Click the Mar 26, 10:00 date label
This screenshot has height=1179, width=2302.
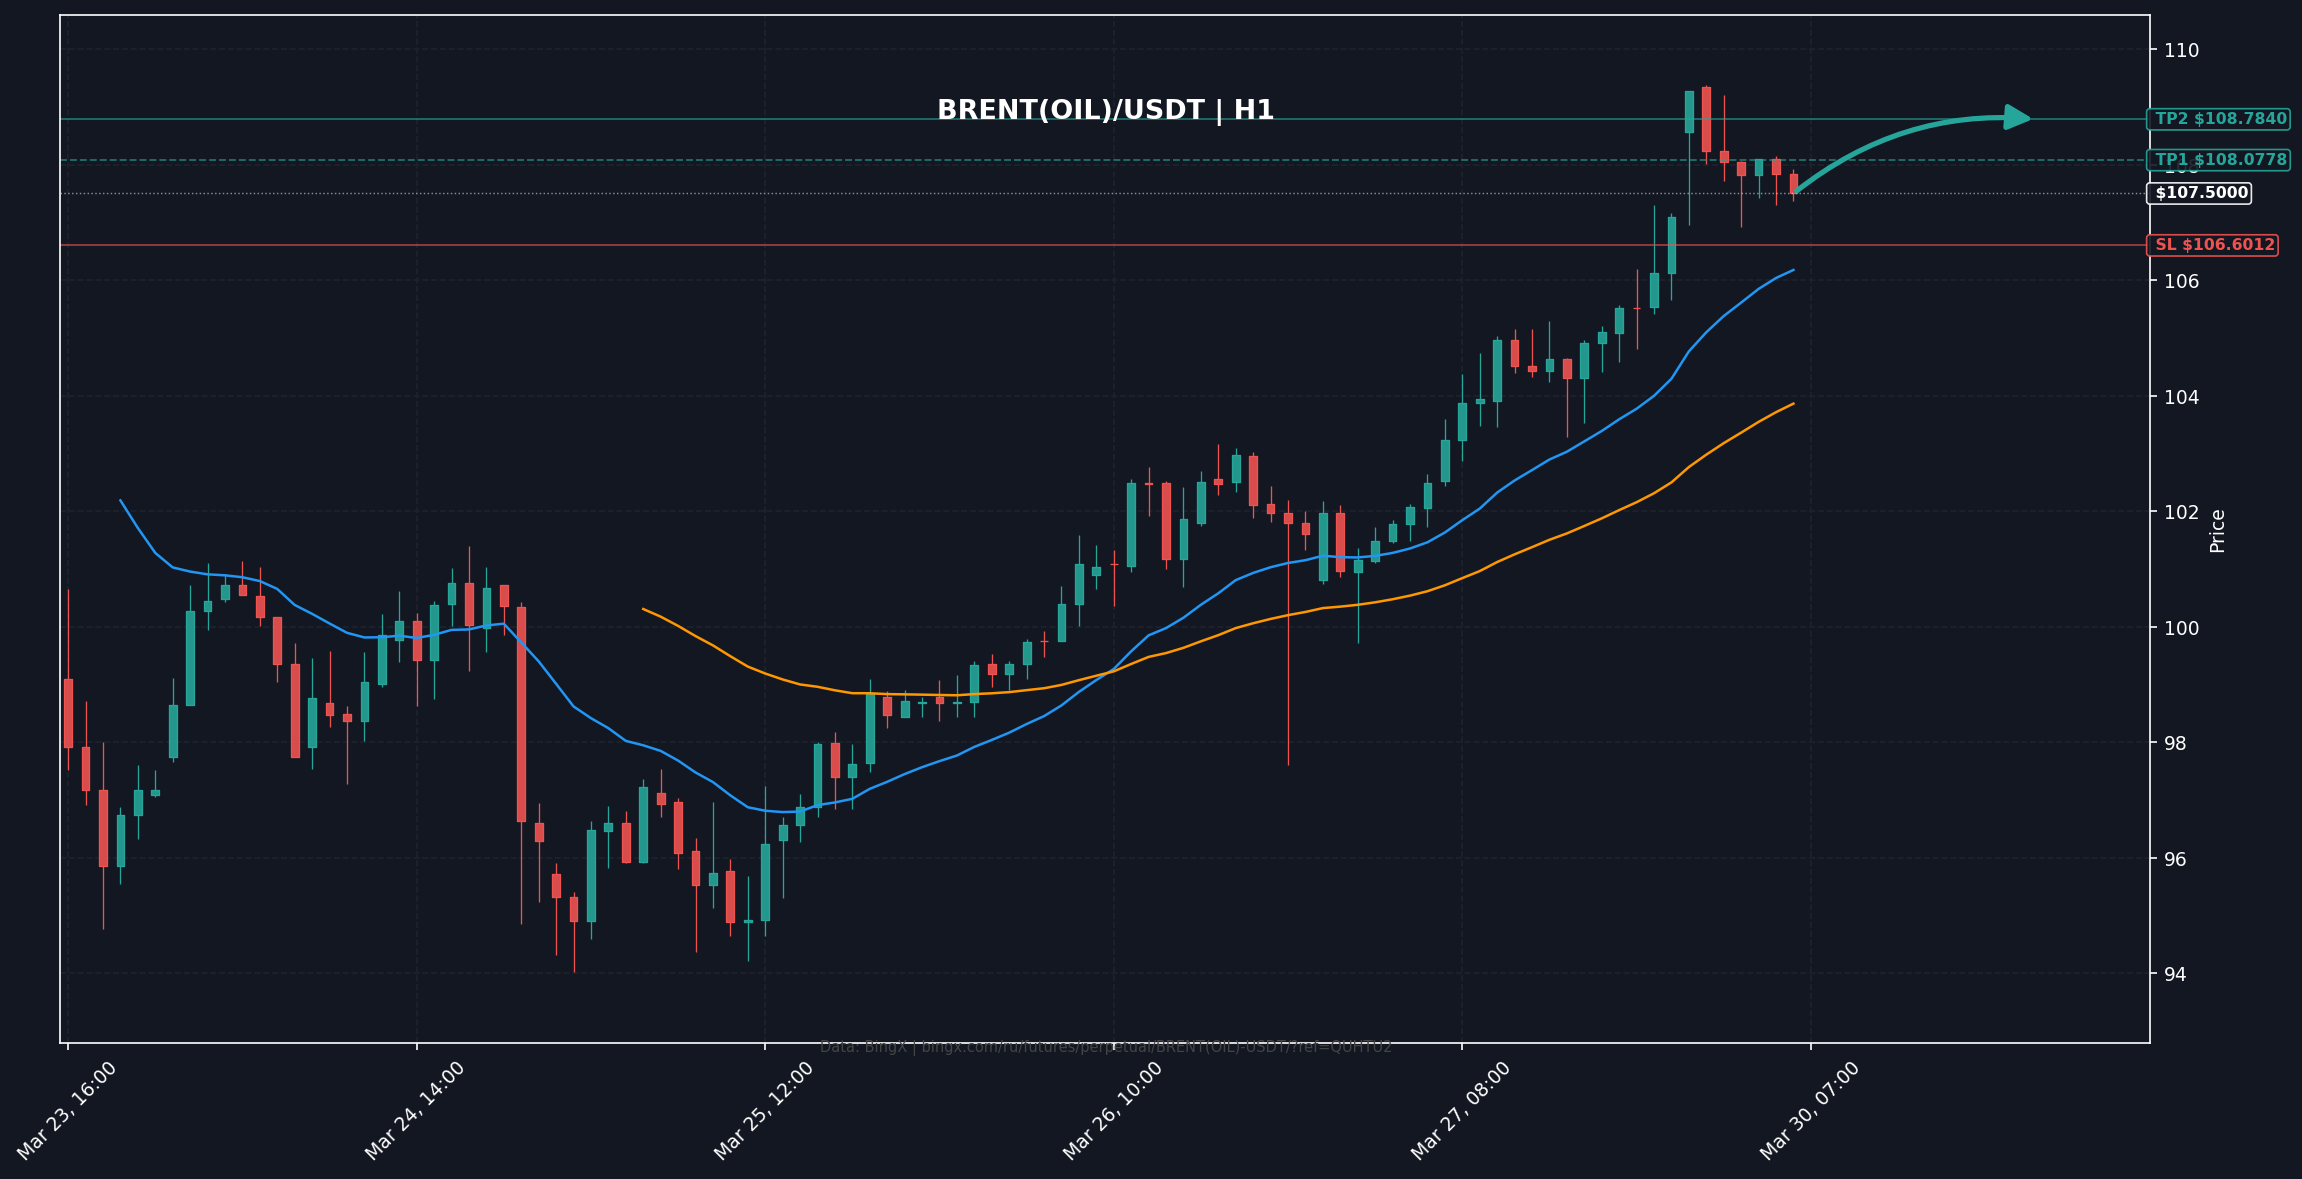coord(1113,1111)
